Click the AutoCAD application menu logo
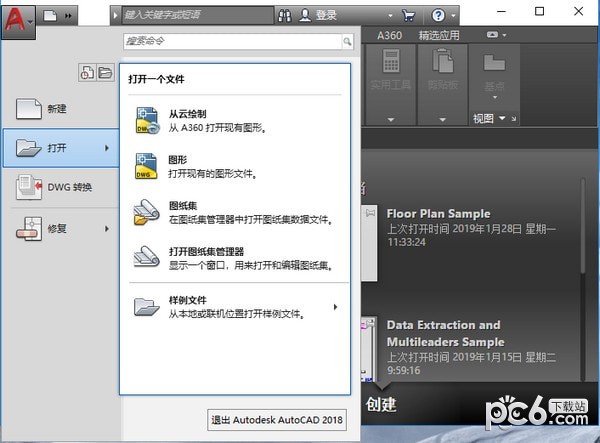Screen dimensions: 600x443 [18, 16]
